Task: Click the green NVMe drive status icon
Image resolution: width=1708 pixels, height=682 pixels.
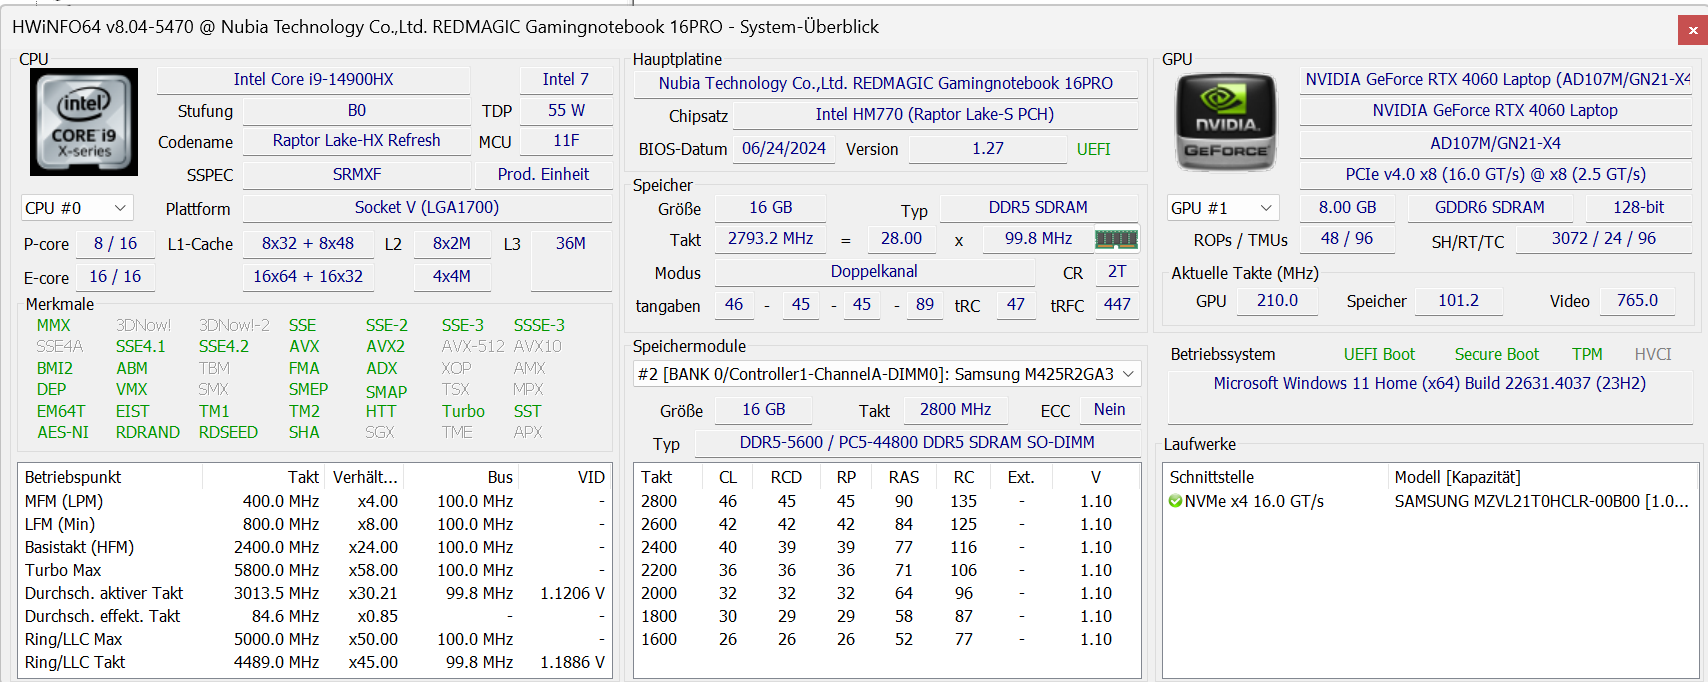Action: (1175, 501)
